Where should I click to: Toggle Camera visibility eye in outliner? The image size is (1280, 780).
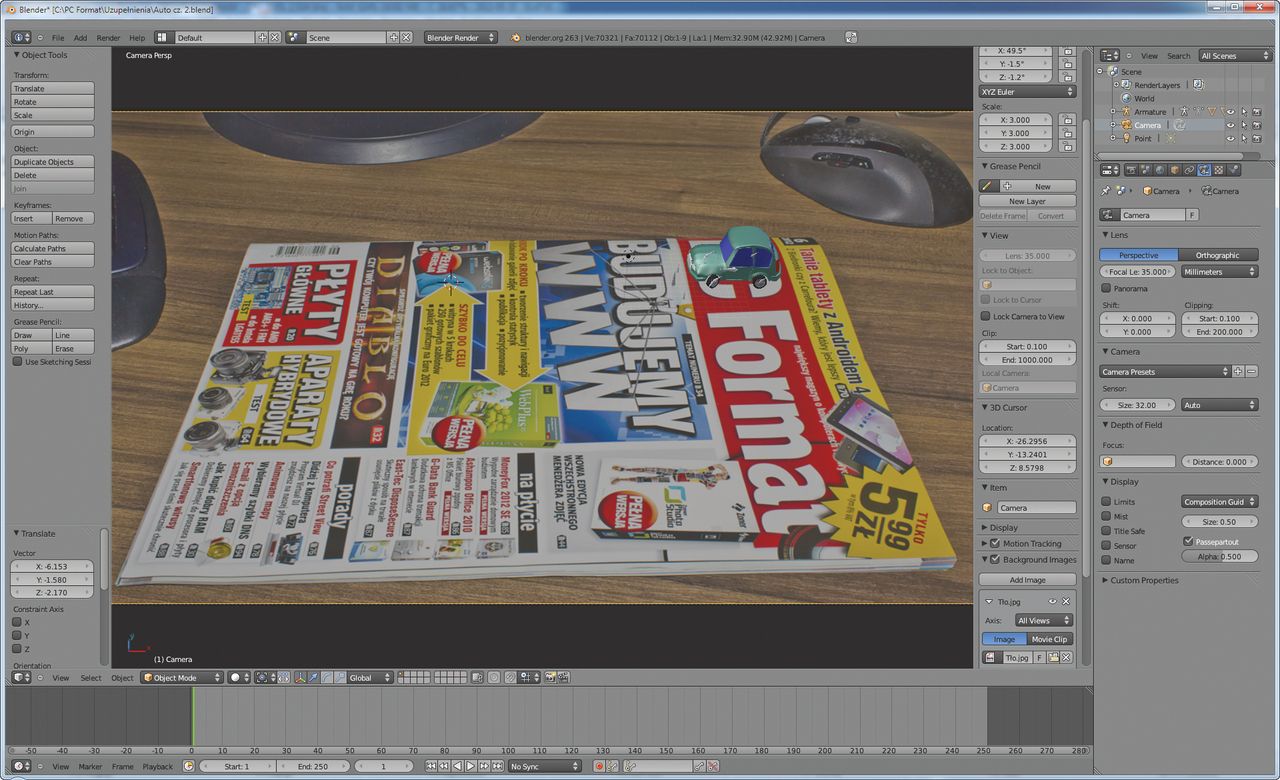tap(1230, 125)
